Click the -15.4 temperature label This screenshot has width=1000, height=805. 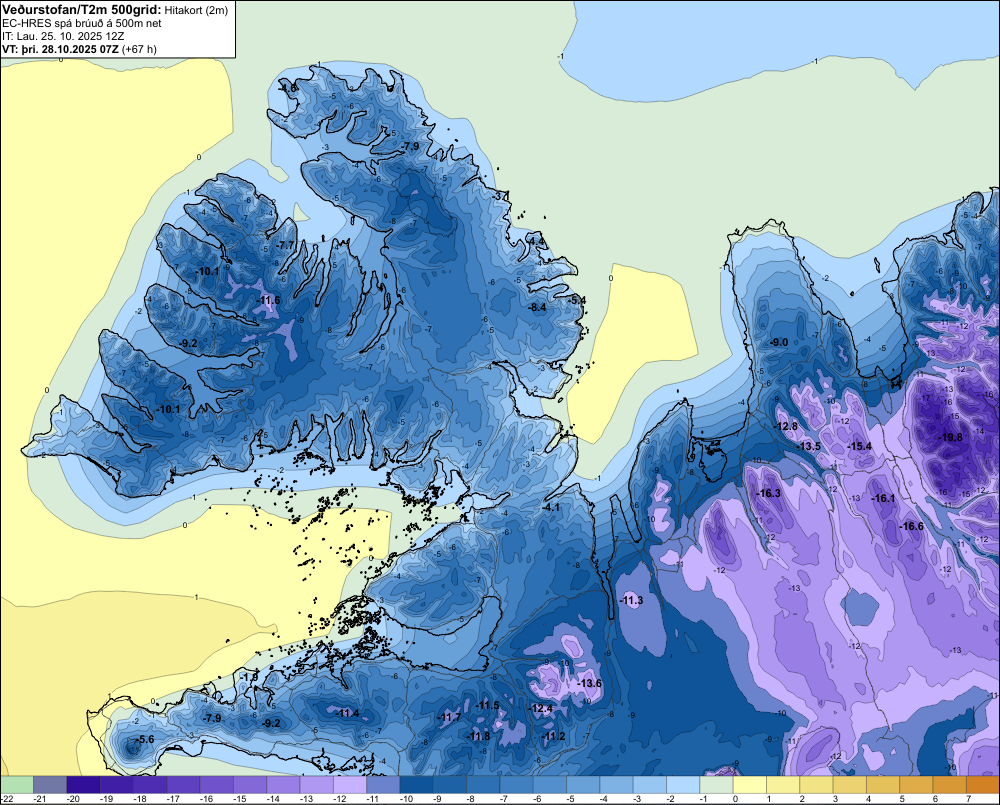click(859, 447)
